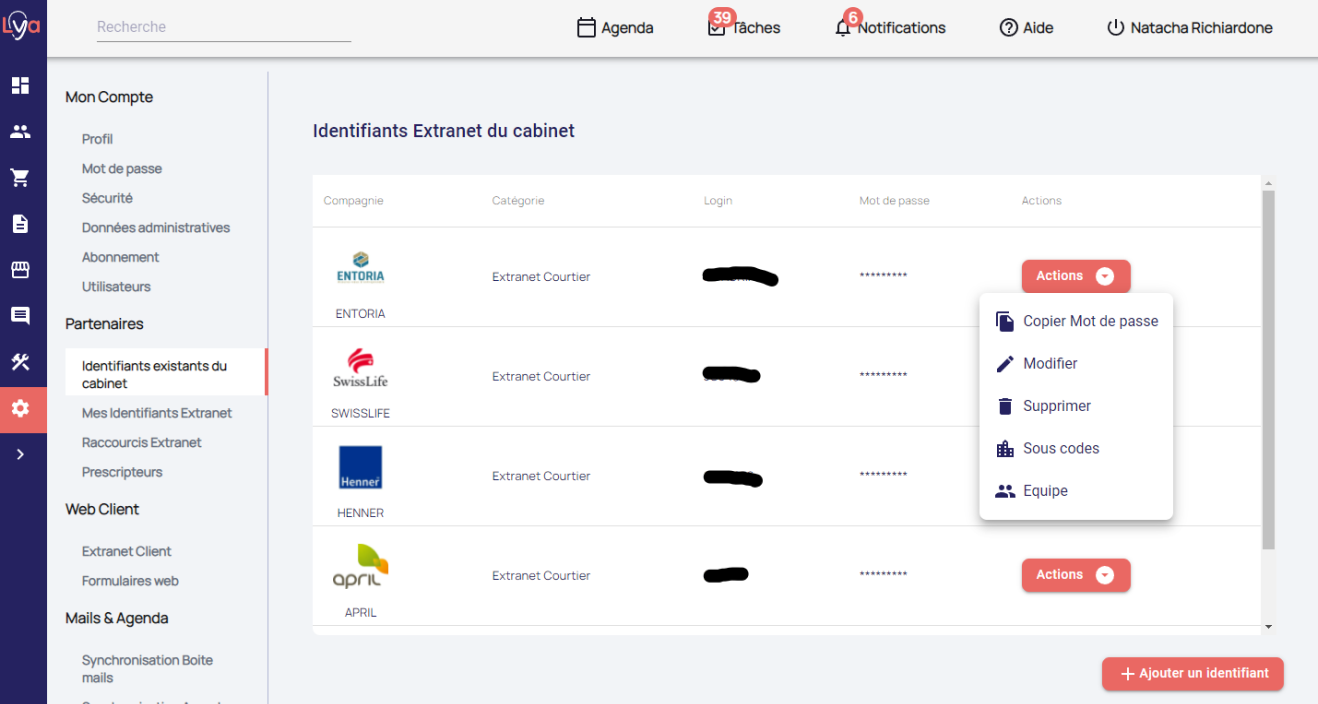1318x704 pixels.
Task: Open the shopping cart sidebar icon
Action: pyautogui.click(x=20, y=178)
